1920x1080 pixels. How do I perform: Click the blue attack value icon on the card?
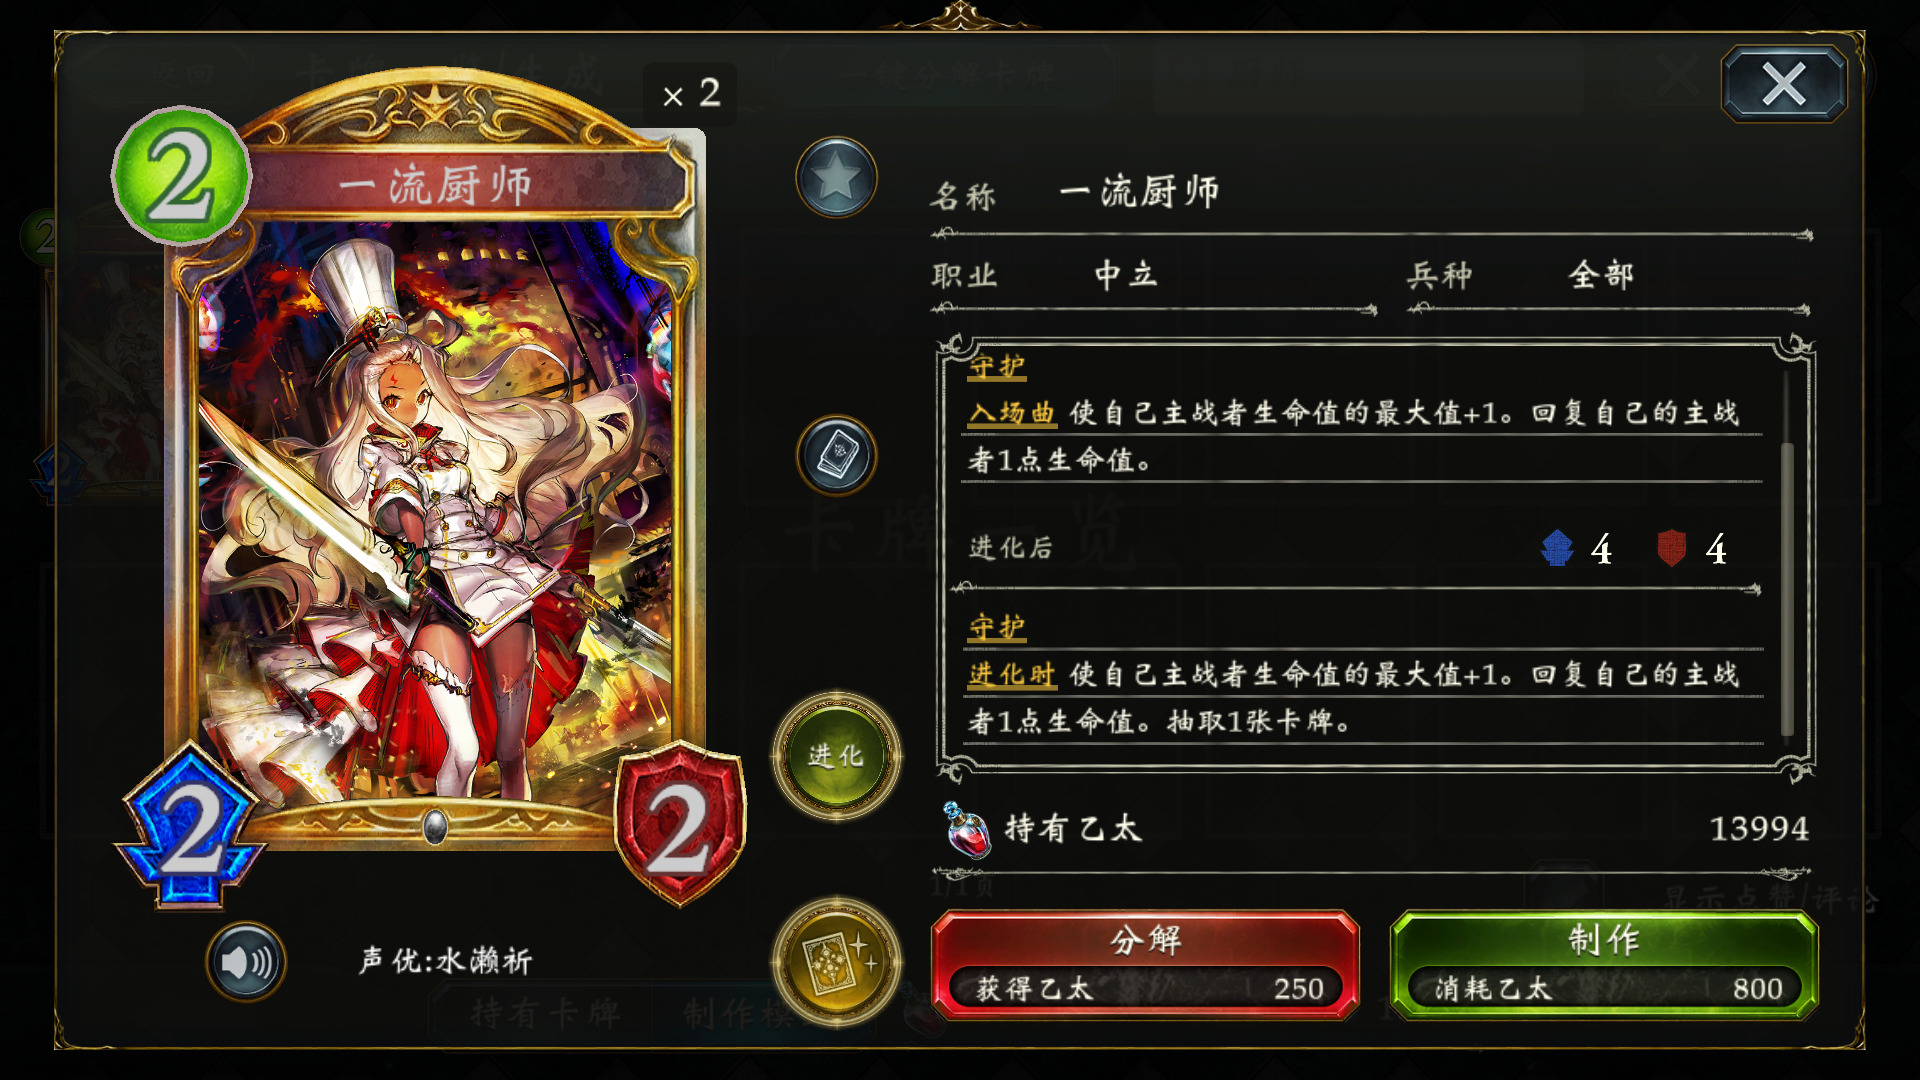pos(190,826)
